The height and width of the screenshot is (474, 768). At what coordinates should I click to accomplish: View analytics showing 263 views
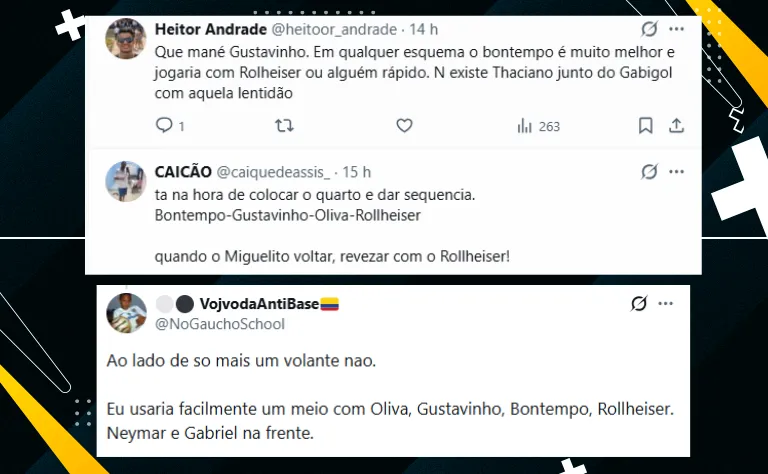tap(538, 126)
